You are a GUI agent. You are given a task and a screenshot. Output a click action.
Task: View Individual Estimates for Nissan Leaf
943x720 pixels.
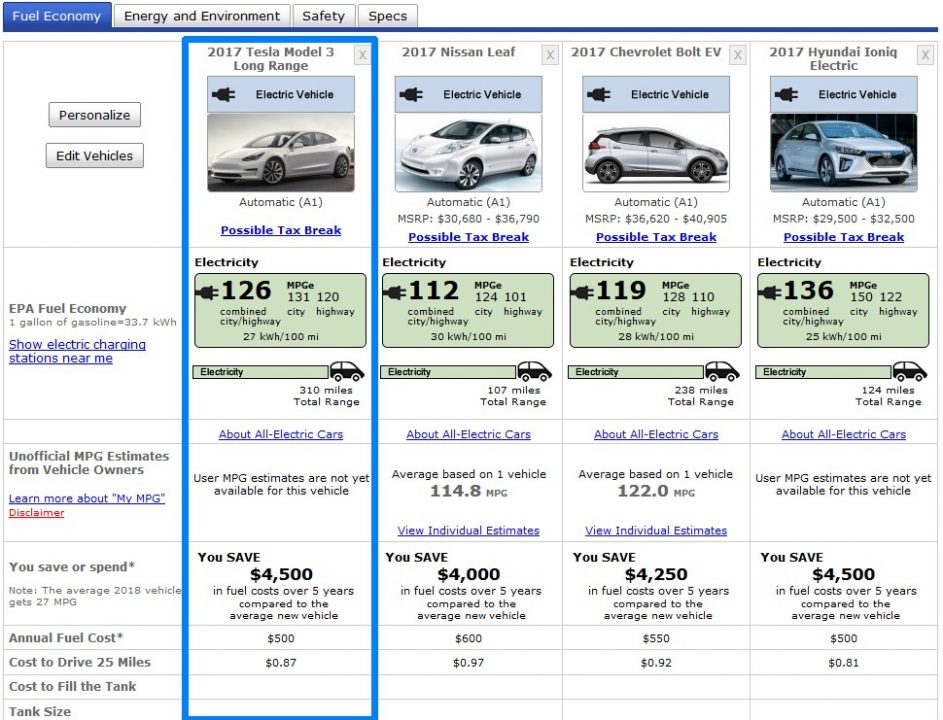468,531
